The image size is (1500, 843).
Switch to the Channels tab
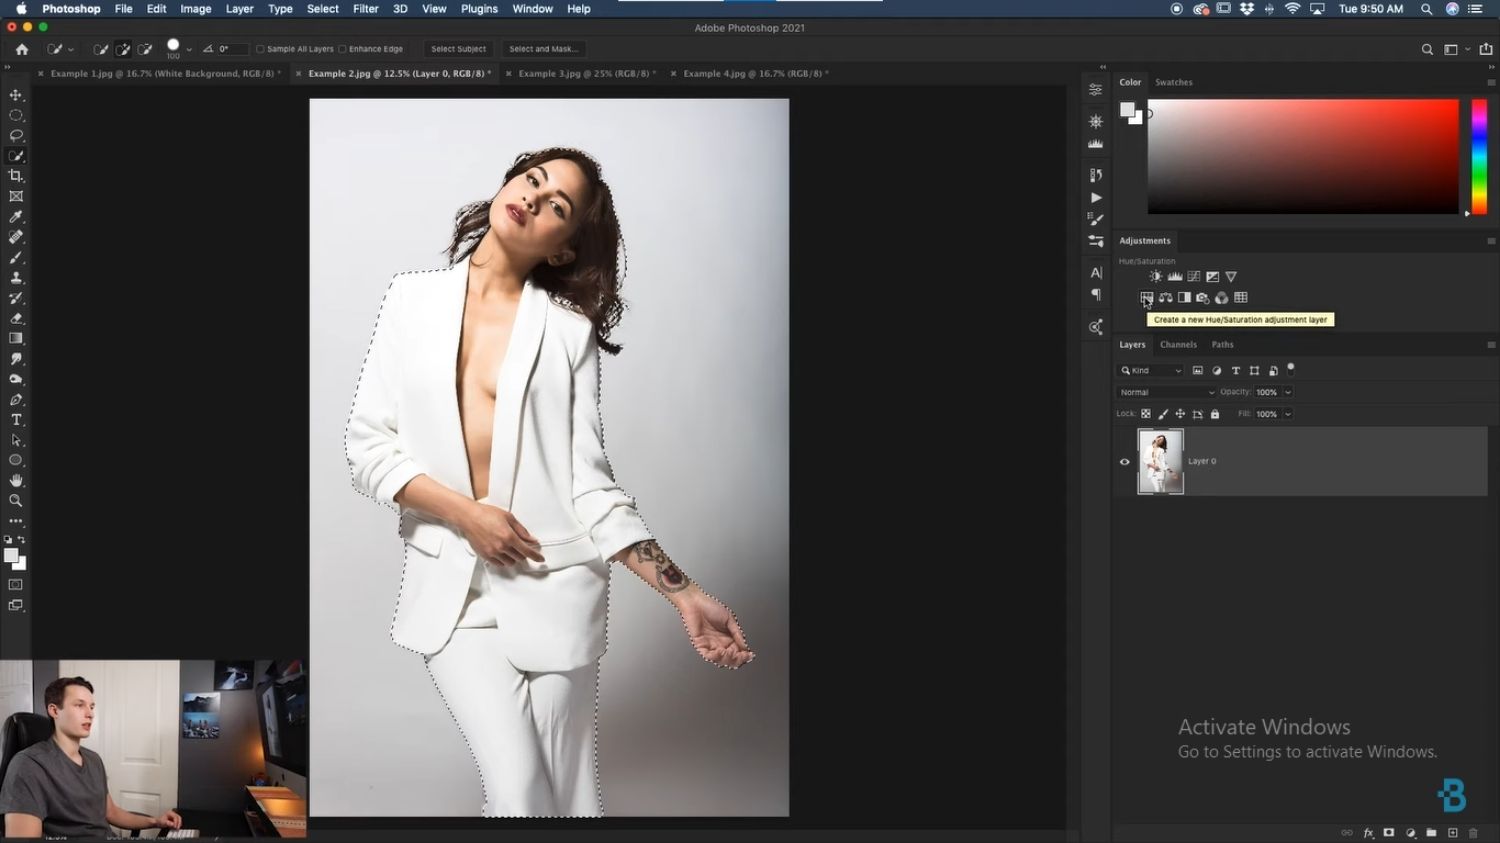tap(1178, 344)
